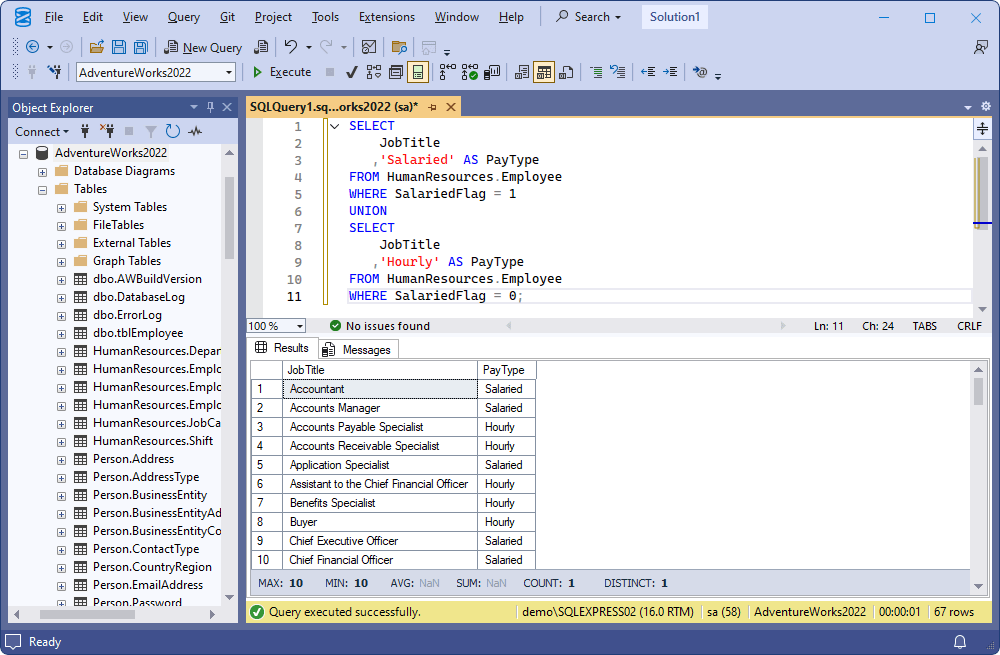Image resolution: width=1000 pixels, height=655 pixels.
Task: Open the Tools menu
Action: 325,17
